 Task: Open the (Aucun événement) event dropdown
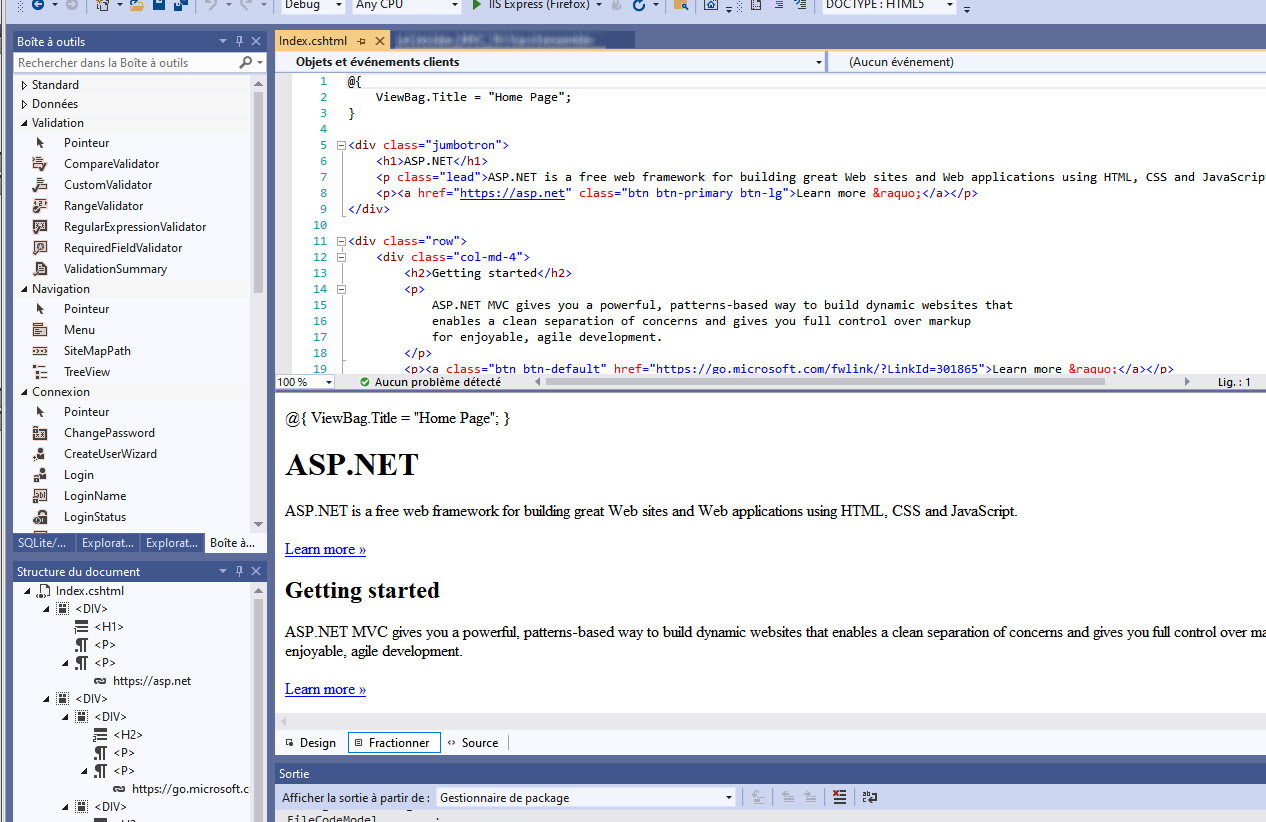click(1046, 62)
